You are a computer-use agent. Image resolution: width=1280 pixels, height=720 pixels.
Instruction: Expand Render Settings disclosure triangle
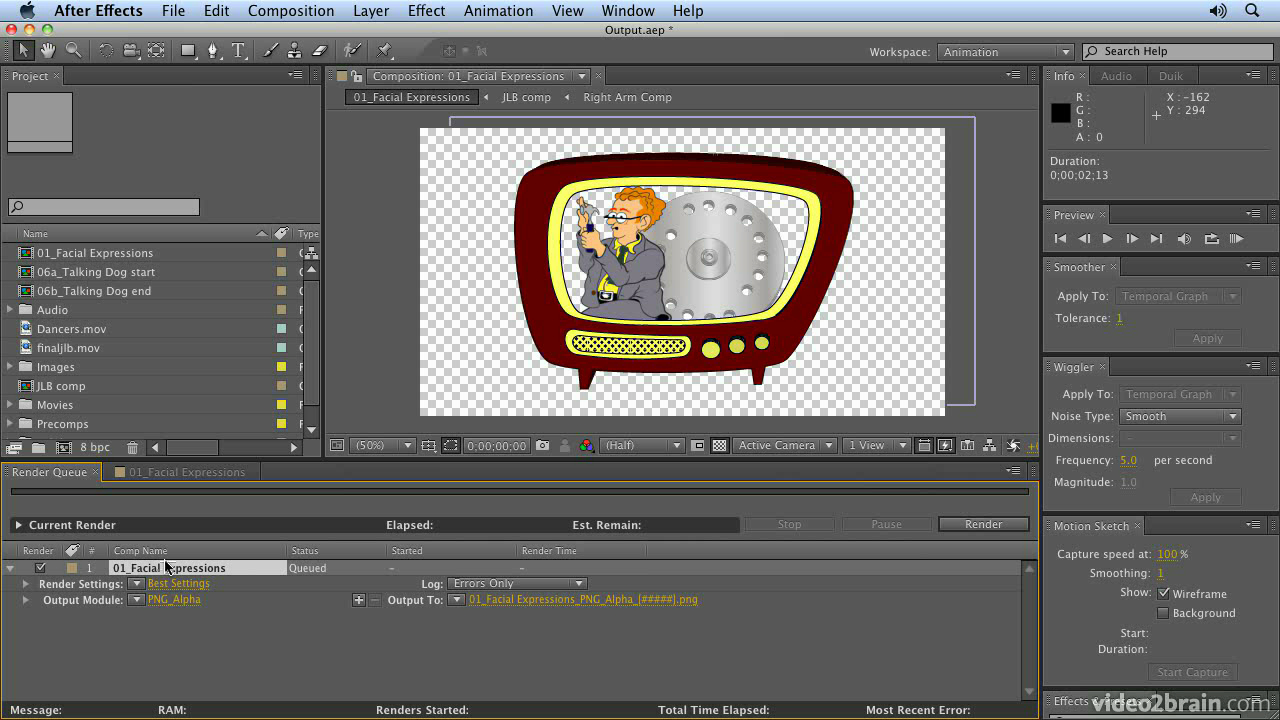26,584
